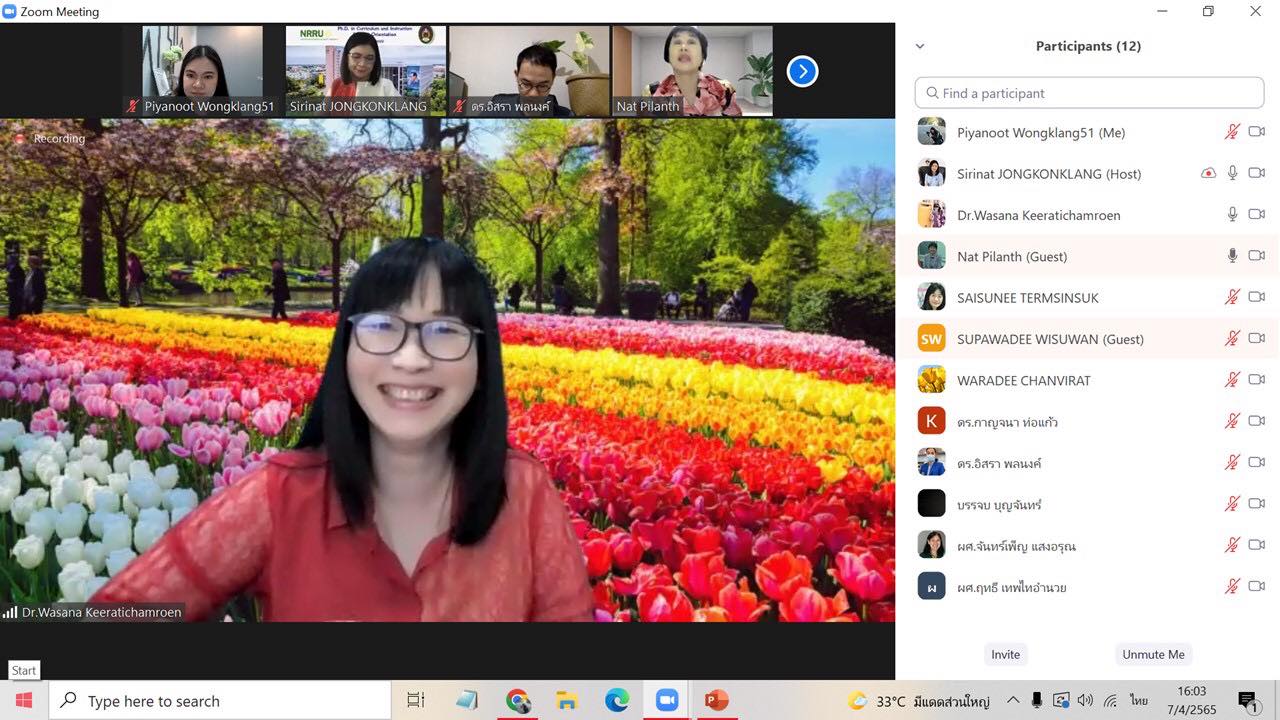Toggle WARADEE CHANVIRAT's muted microphone icon
Image resolution: width=1280 pixels, height=720 pixels.
click(x=1233, y=380)
